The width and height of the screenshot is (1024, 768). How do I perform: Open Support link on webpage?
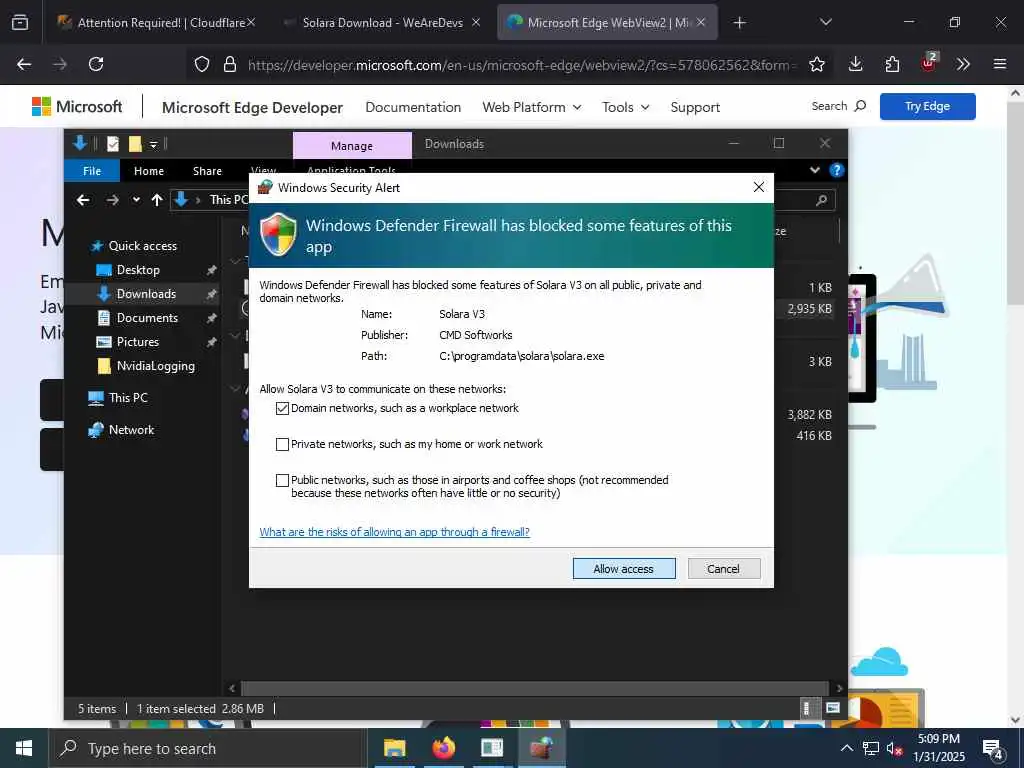coord(695,107)
